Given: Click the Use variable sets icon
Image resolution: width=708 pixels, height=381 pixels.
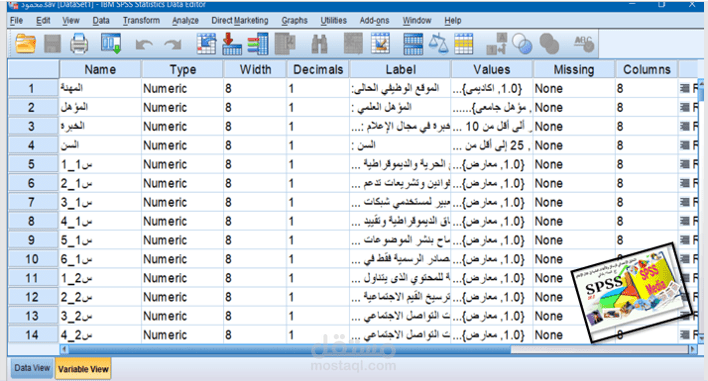Looking at the screenshot, I should (522, 44).
